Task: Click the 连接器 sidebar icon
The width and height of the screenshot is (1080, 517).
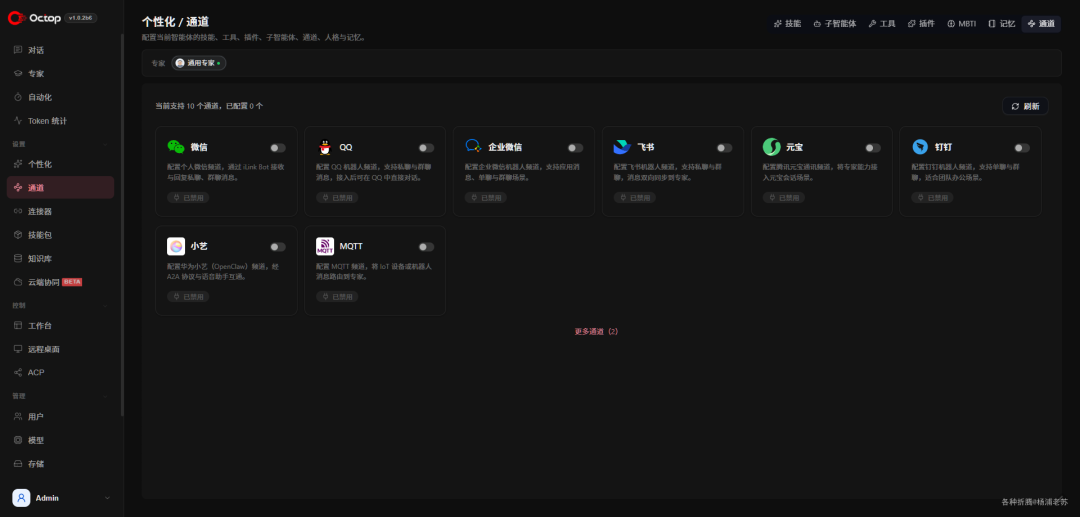Action: click(x=18, y=211)
